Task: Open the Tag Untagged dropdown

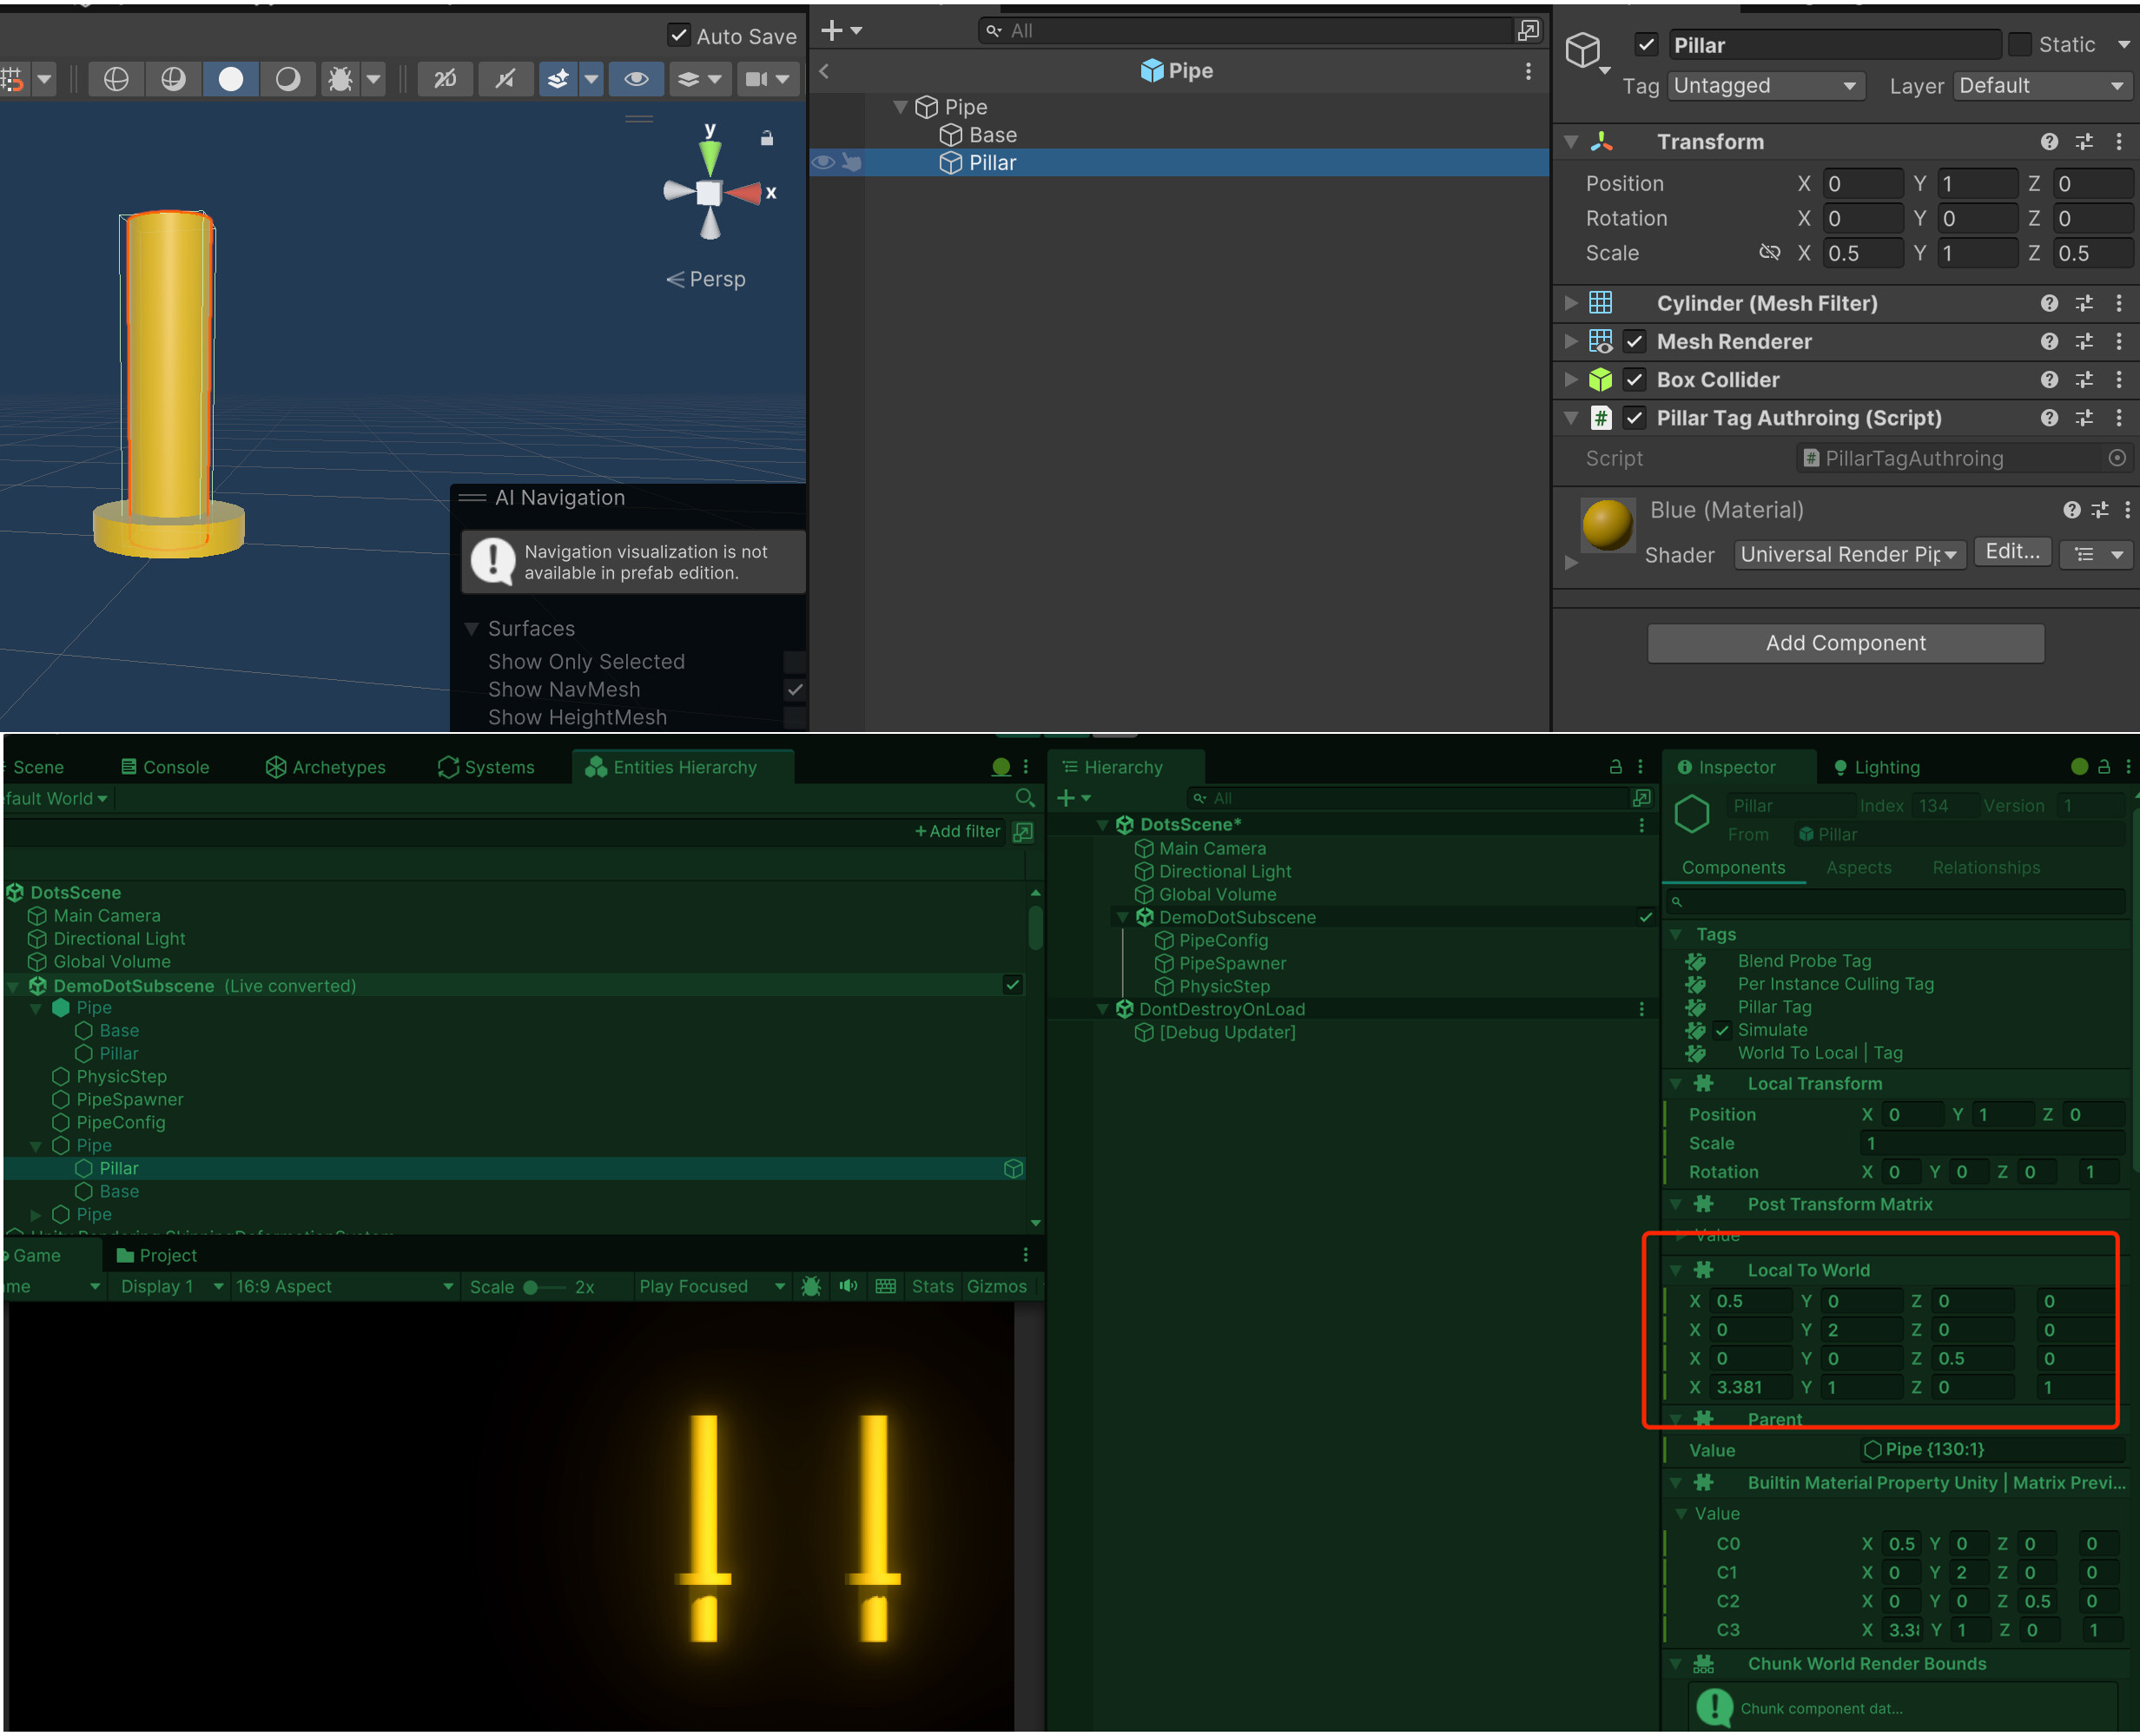Action: (x=1765, y=86)
